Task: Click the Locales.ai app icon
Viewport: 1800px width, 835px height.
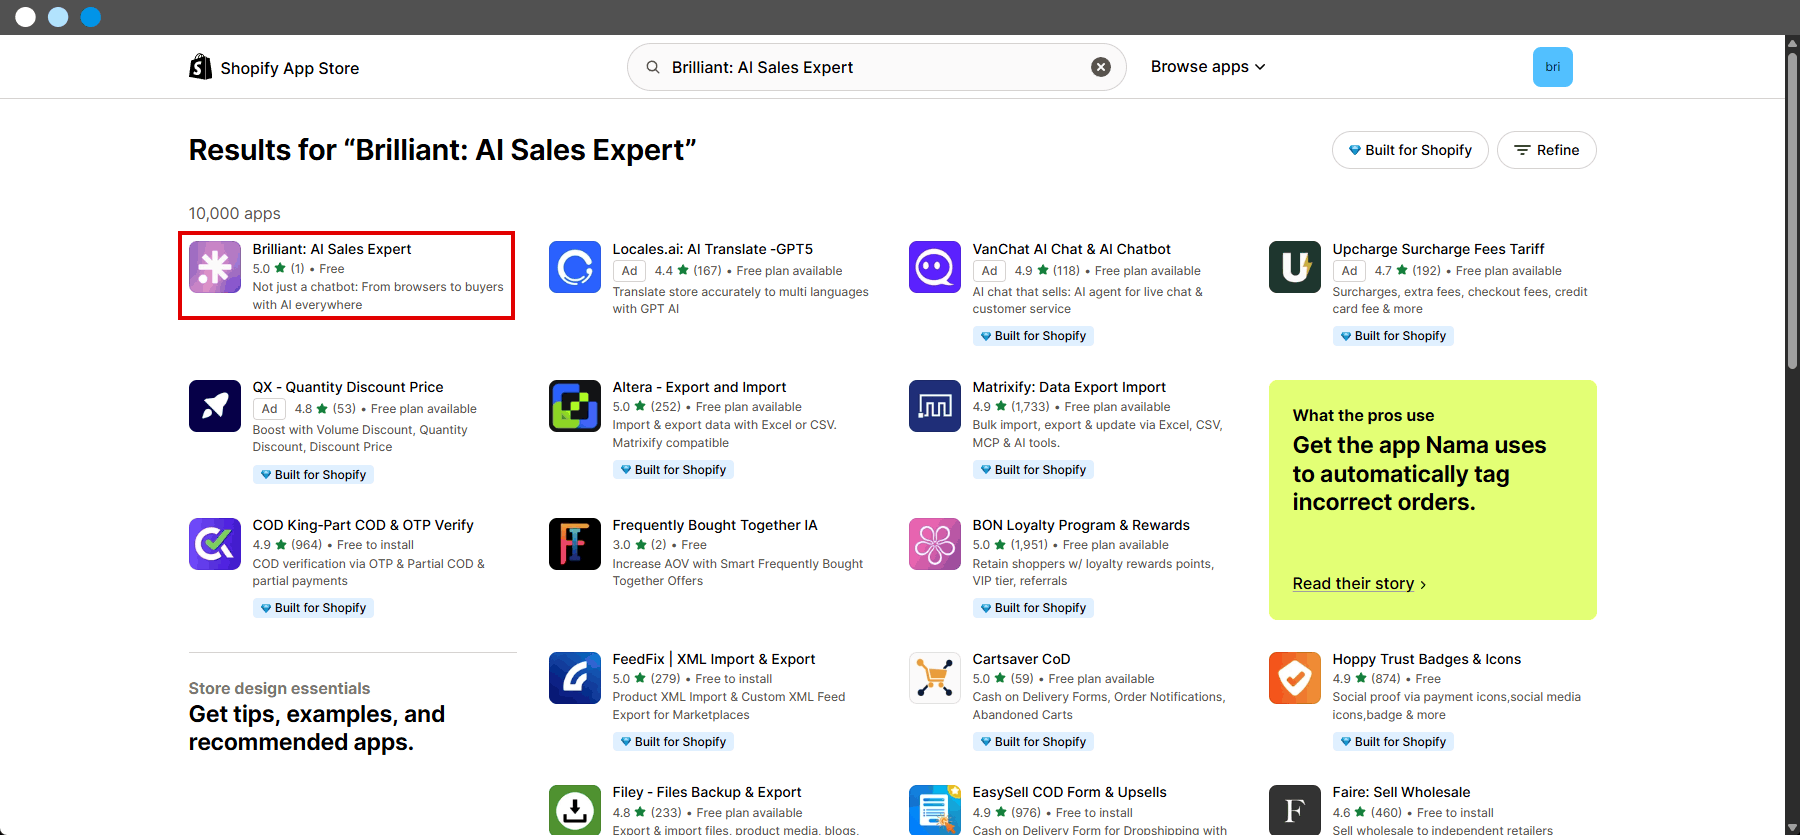Action: pyautogui.click(x=575, y=267)
